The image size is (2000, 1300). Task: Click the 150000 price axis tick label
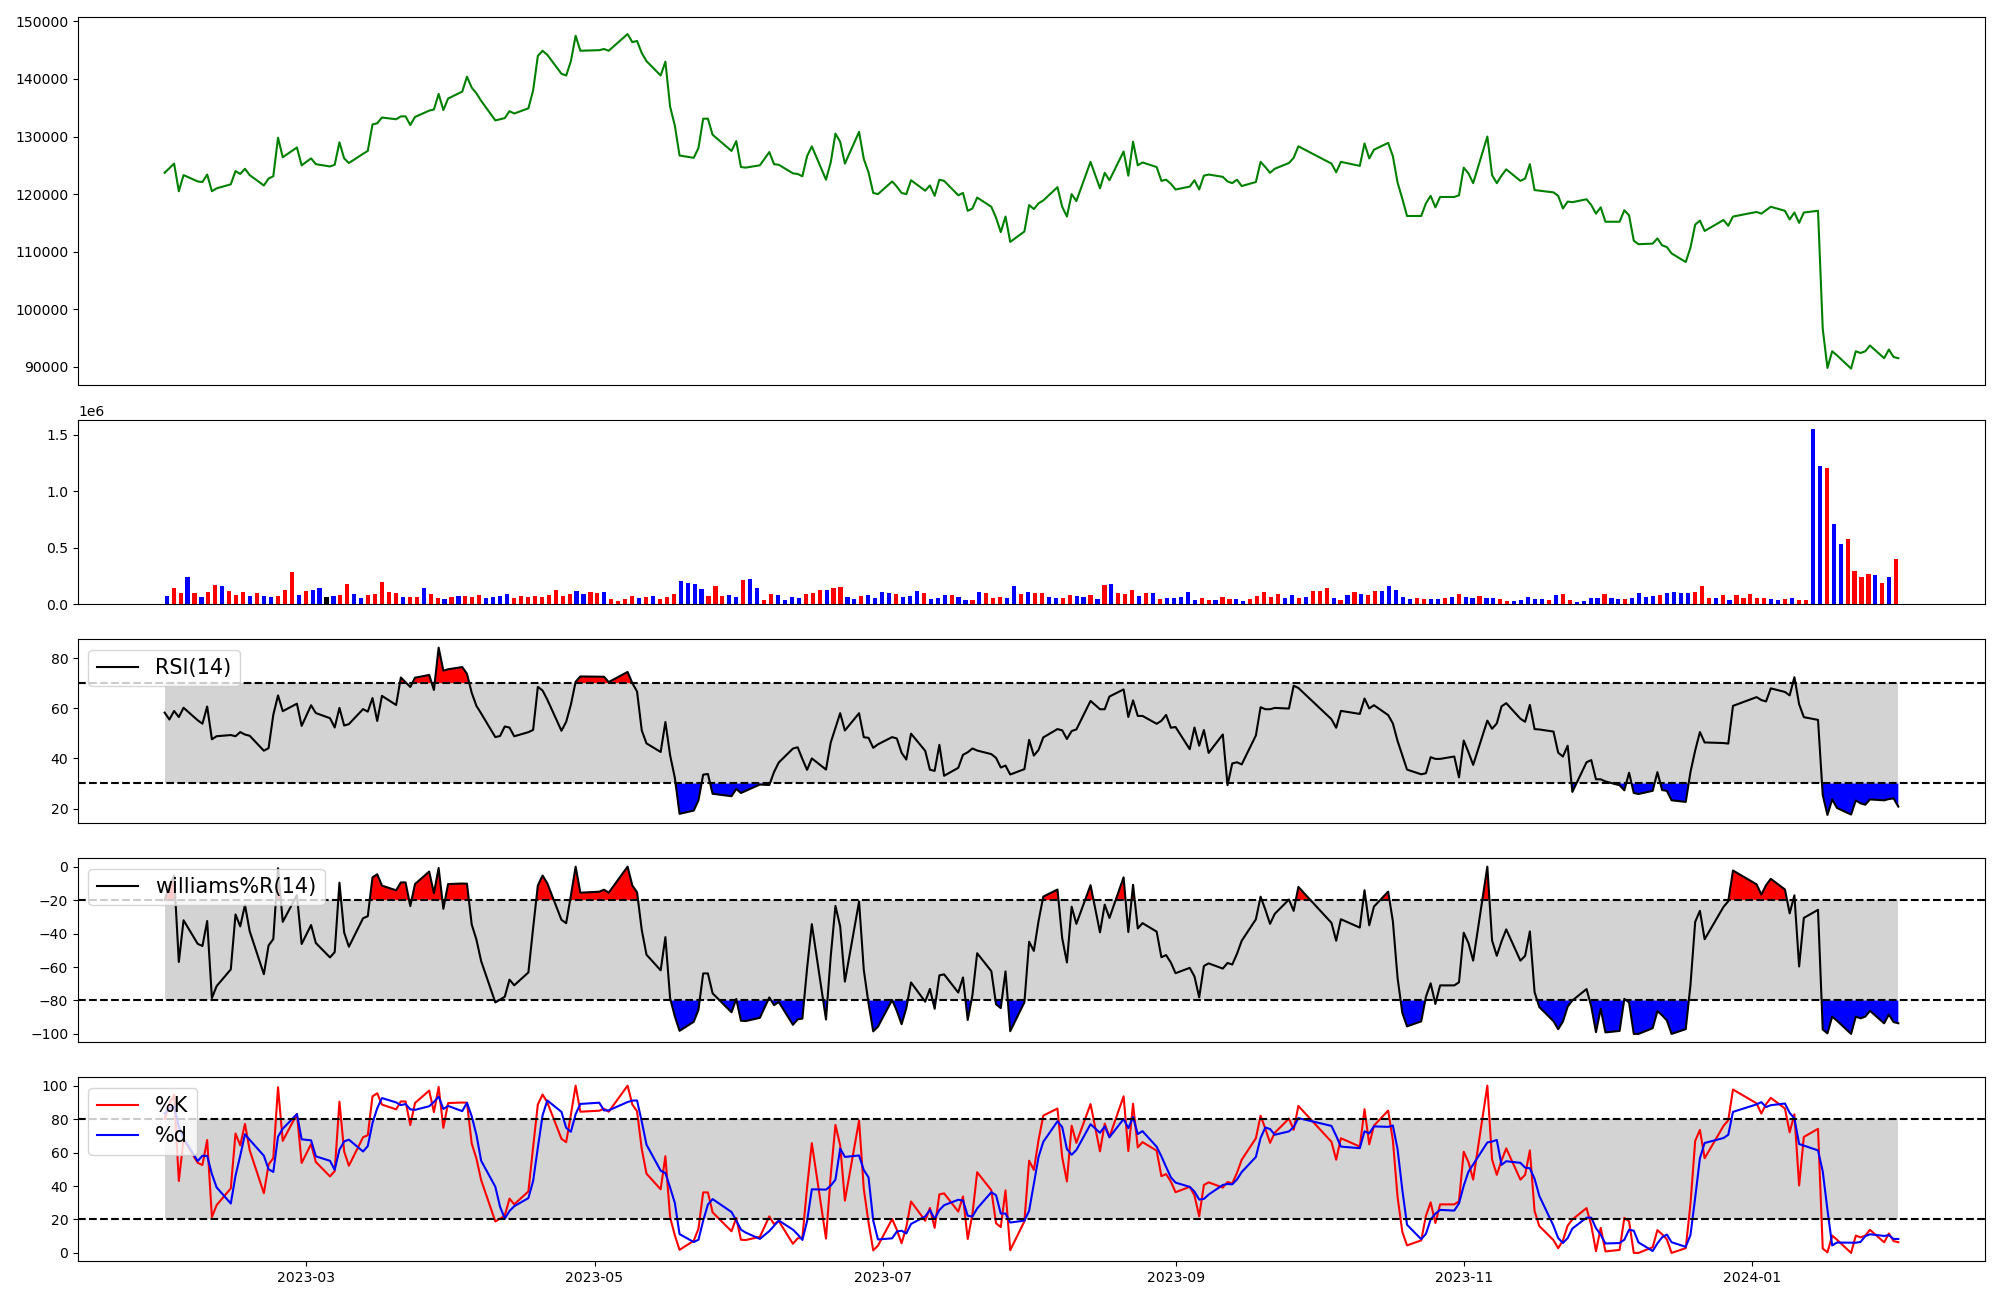[43, 22]
